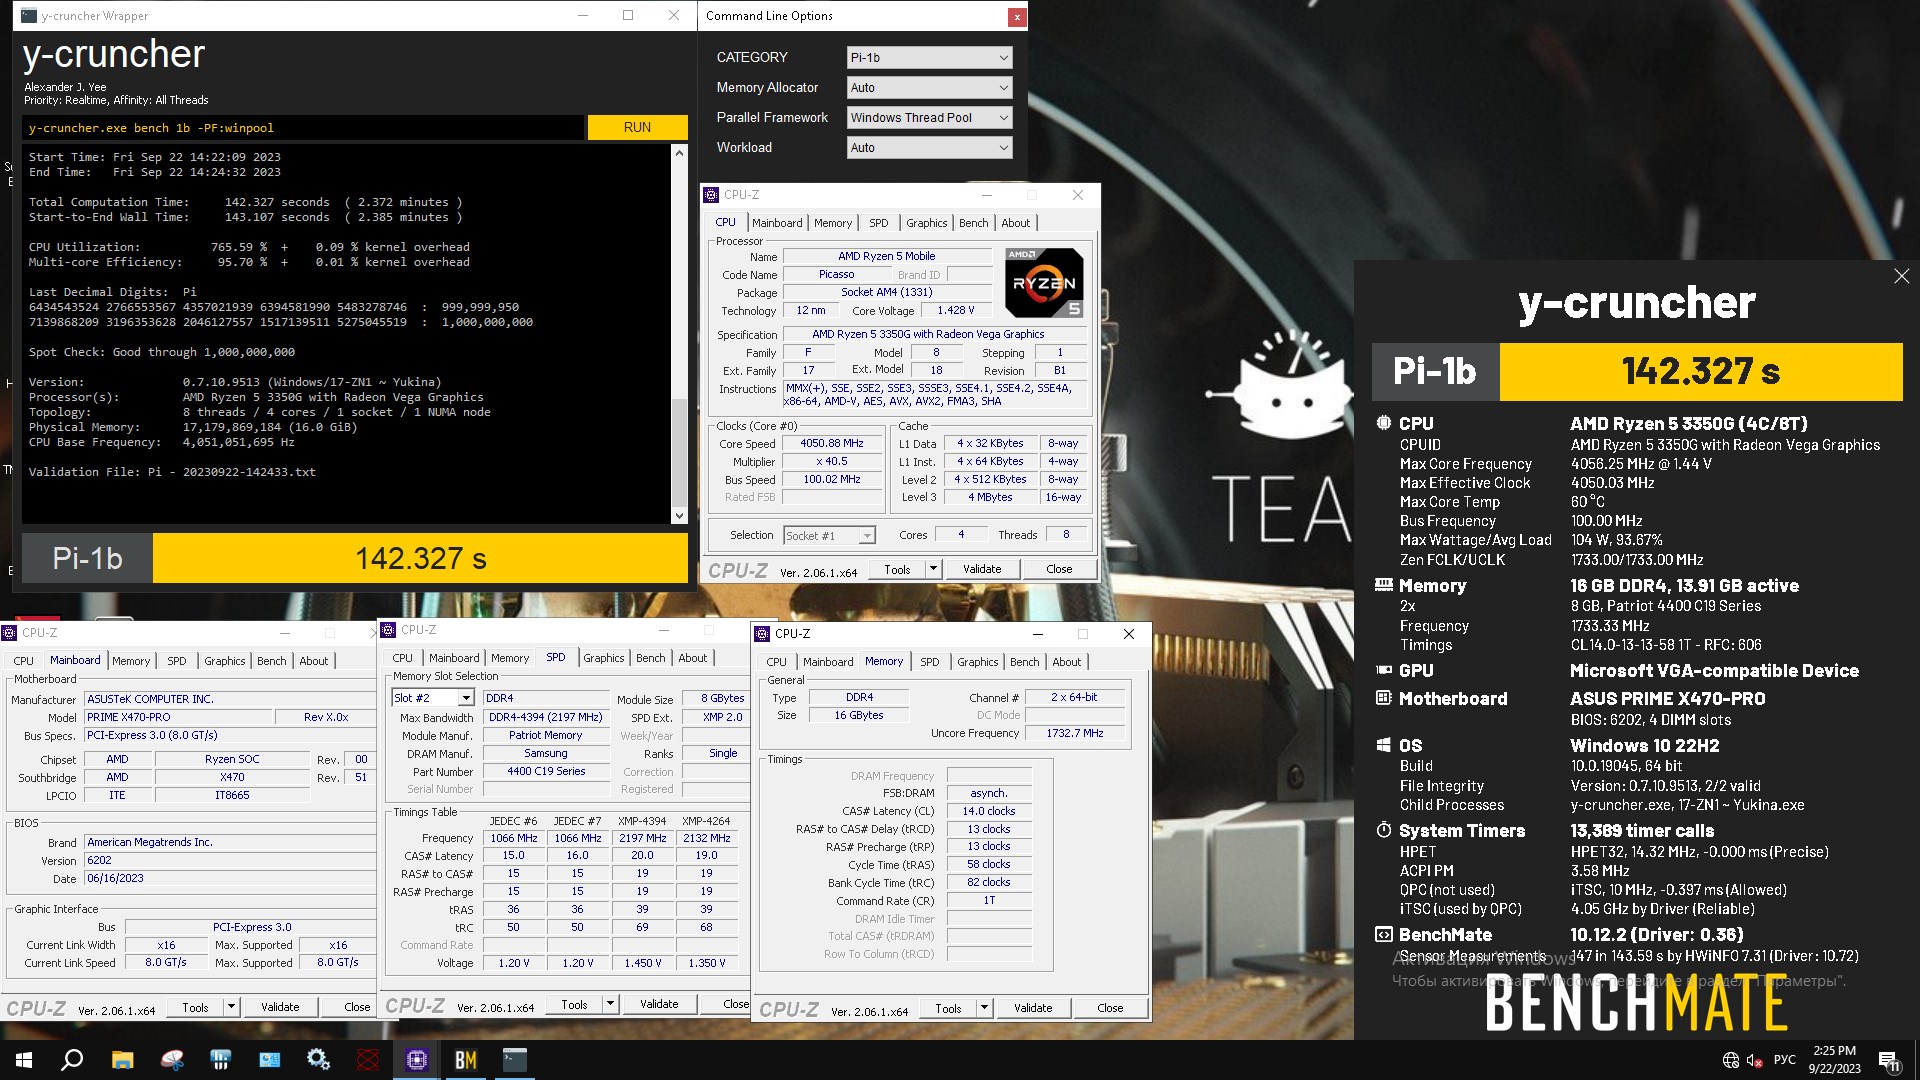Click the BenchMate section icon
This screenshot has height=1080, width=1920.
1383,934
